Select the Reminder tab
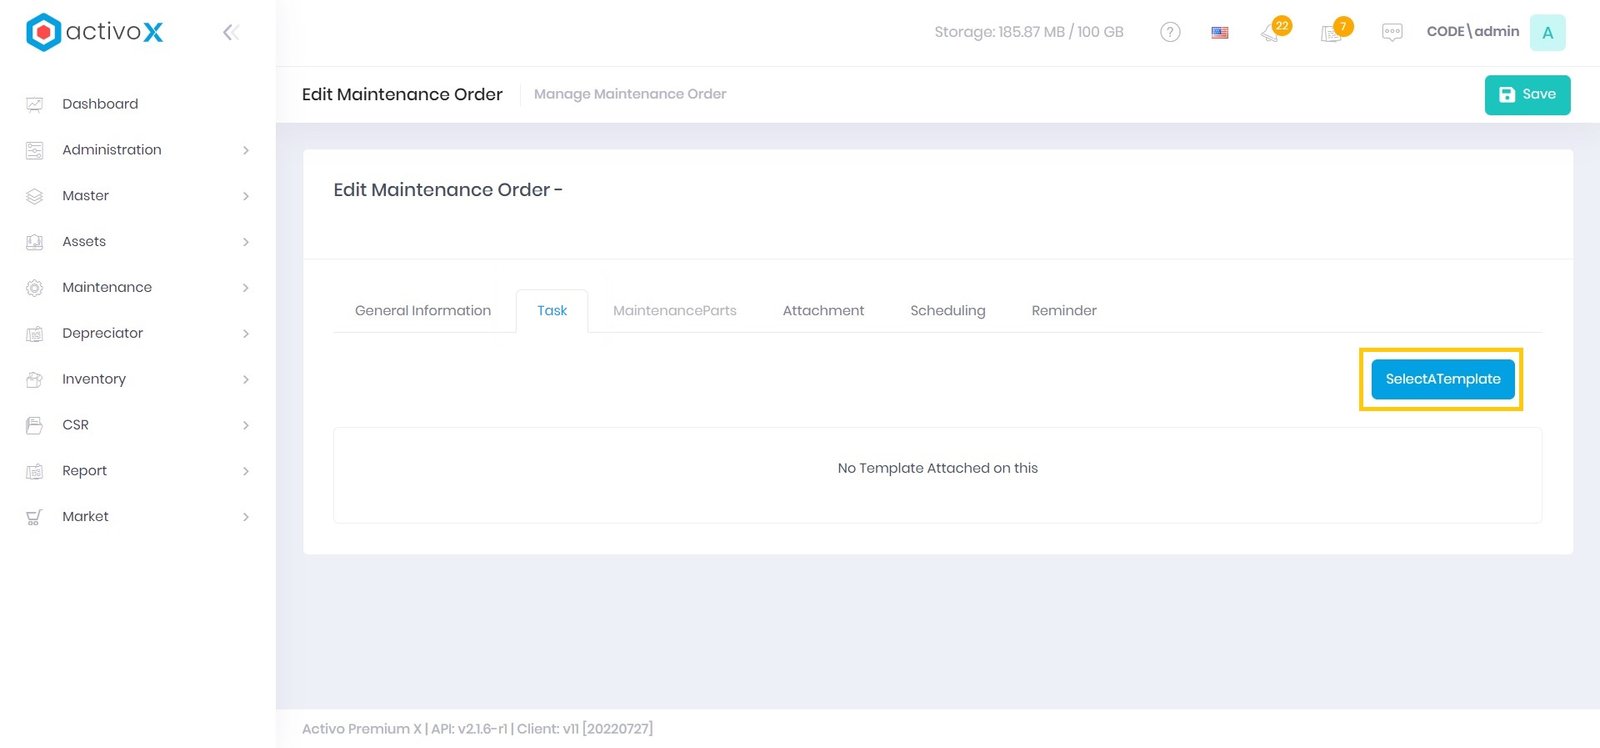 1064,311
